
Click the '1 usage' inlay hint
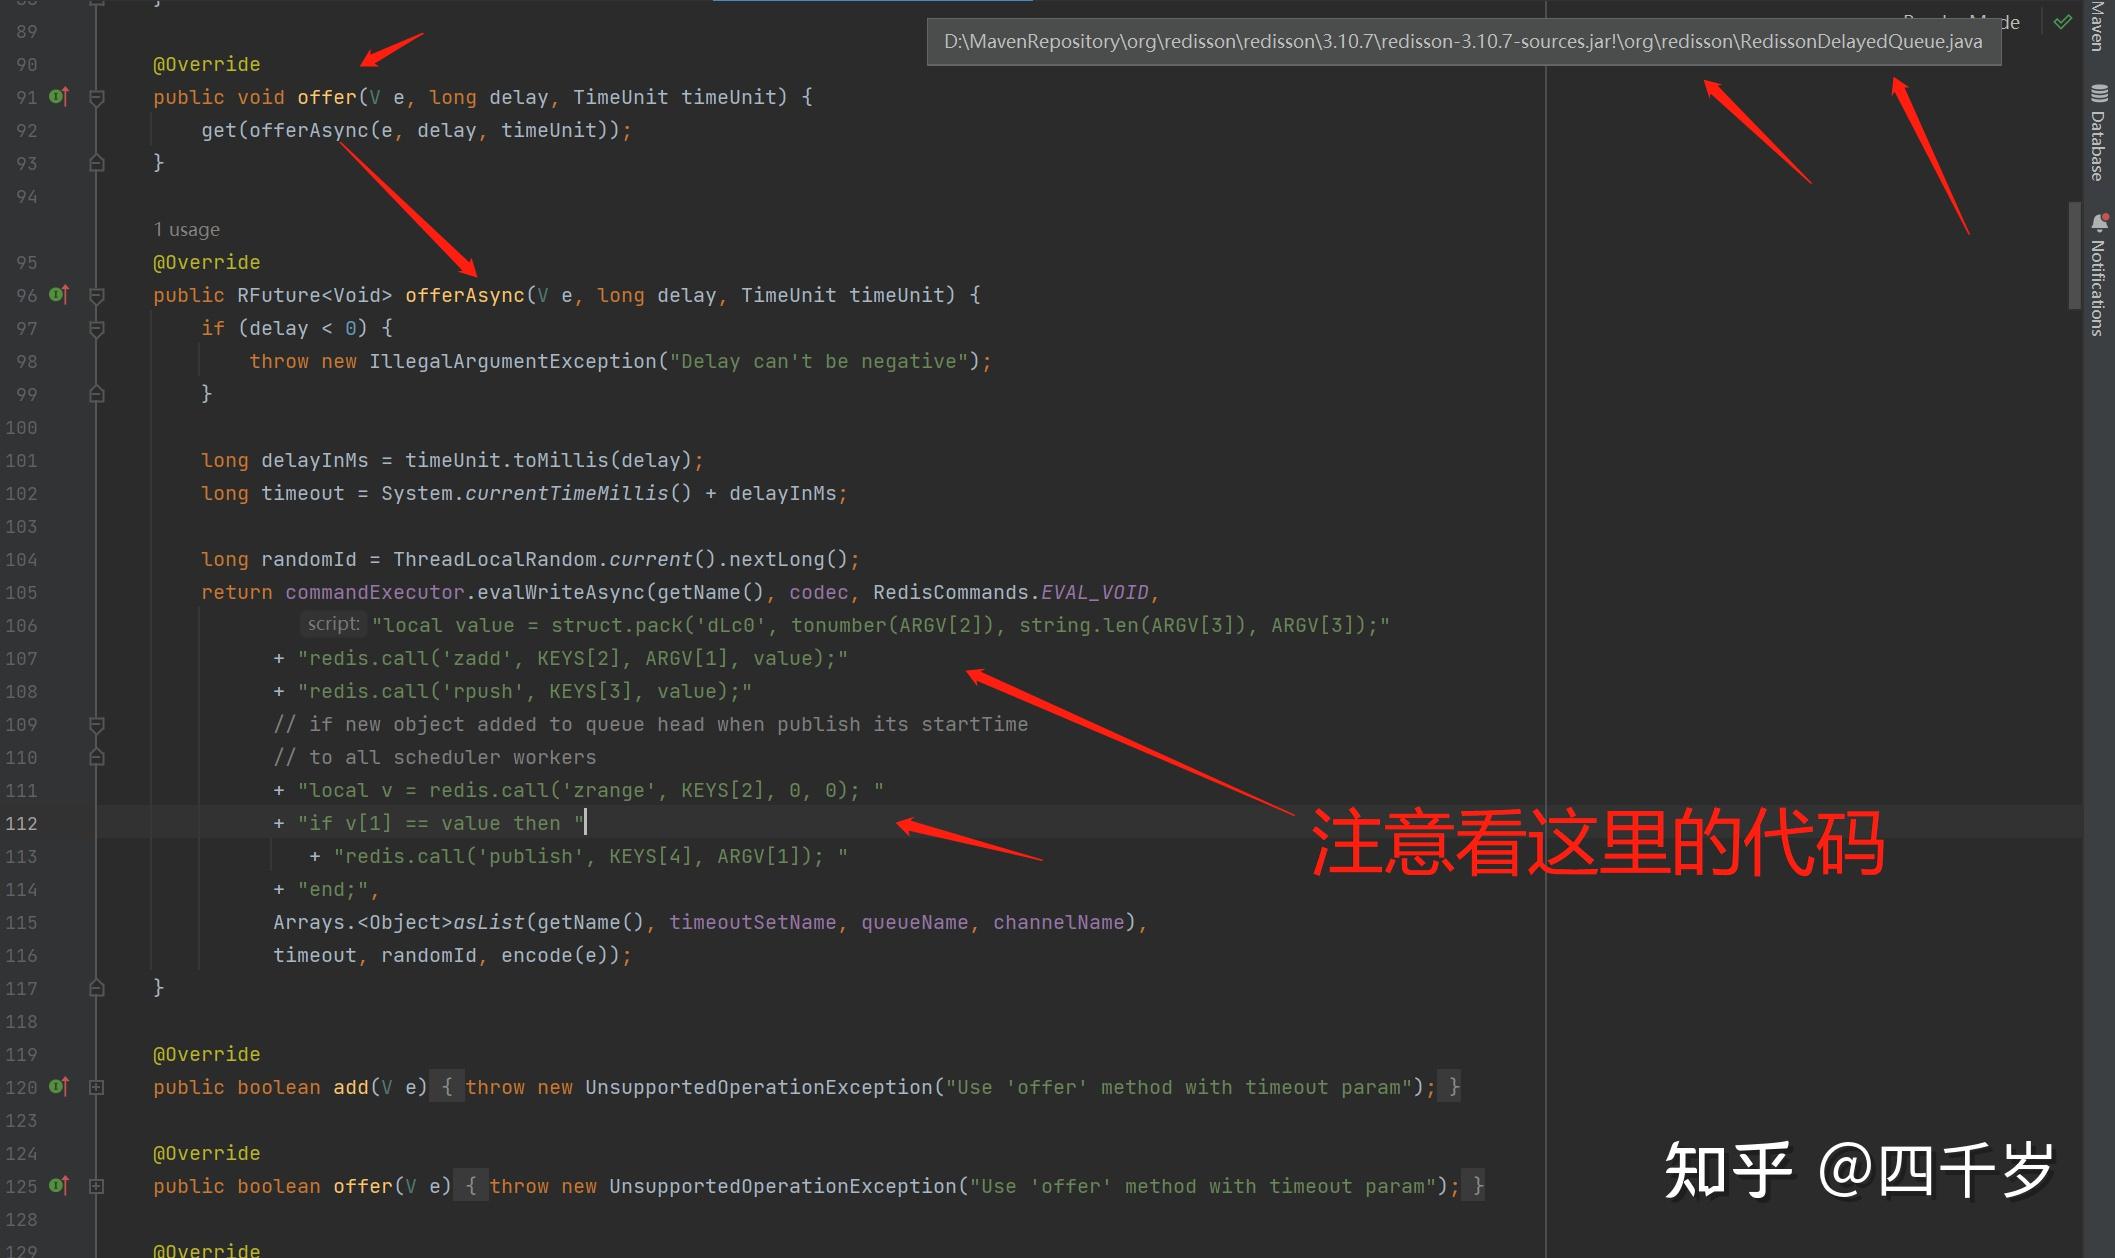[187, 230]
